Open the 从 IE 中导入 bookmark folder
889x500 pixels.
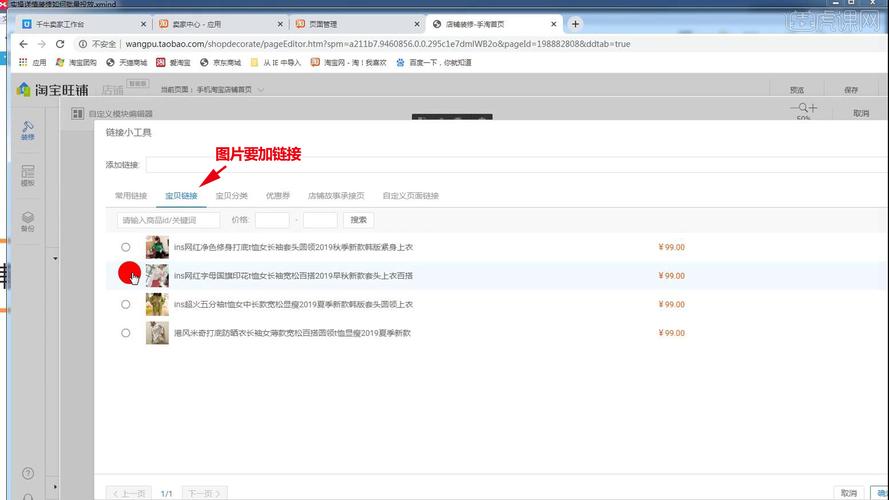pos(276,62)
